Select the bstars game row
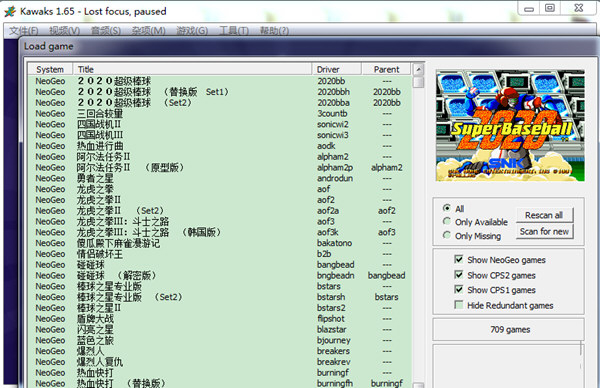Viewport: 600px width, 388px height. 220,286
